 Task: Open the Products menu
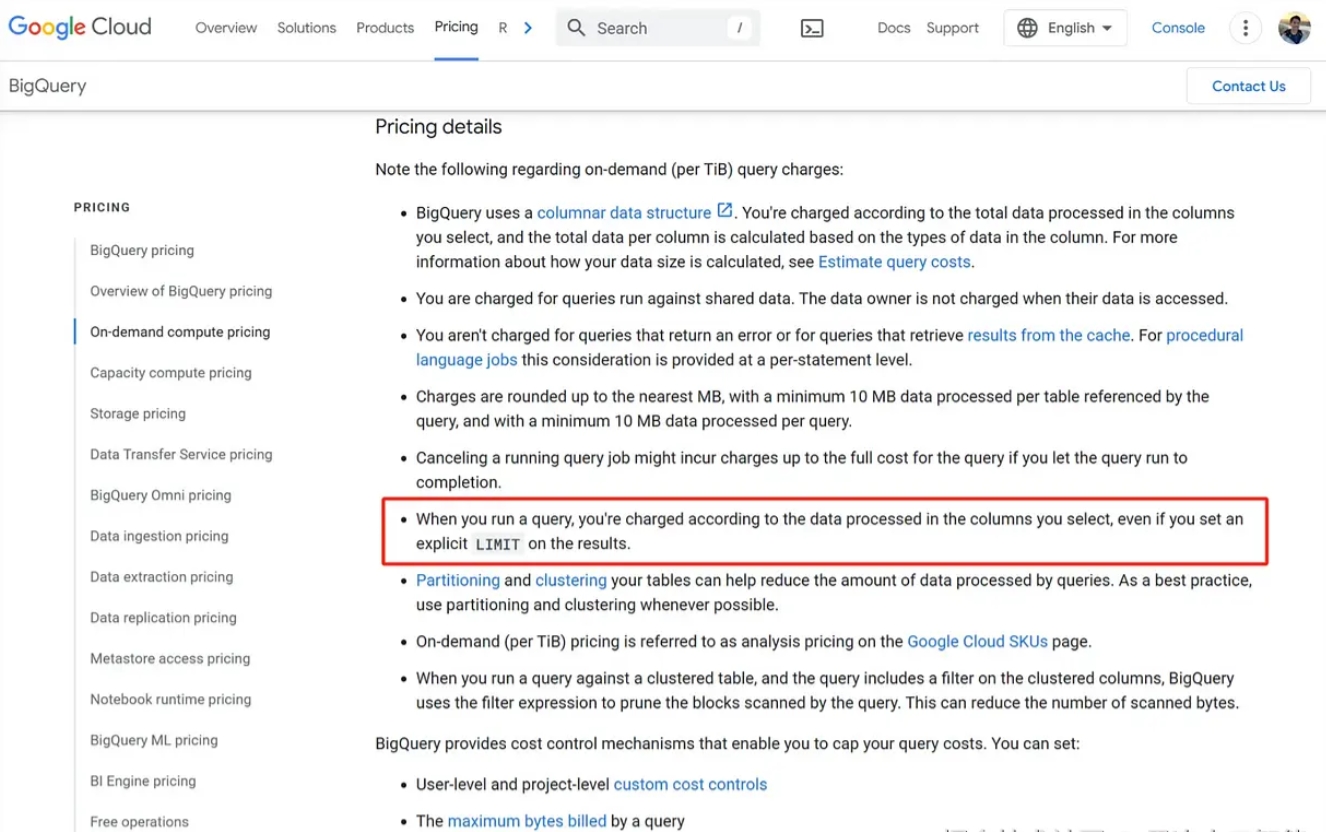(x=385, y=28)
